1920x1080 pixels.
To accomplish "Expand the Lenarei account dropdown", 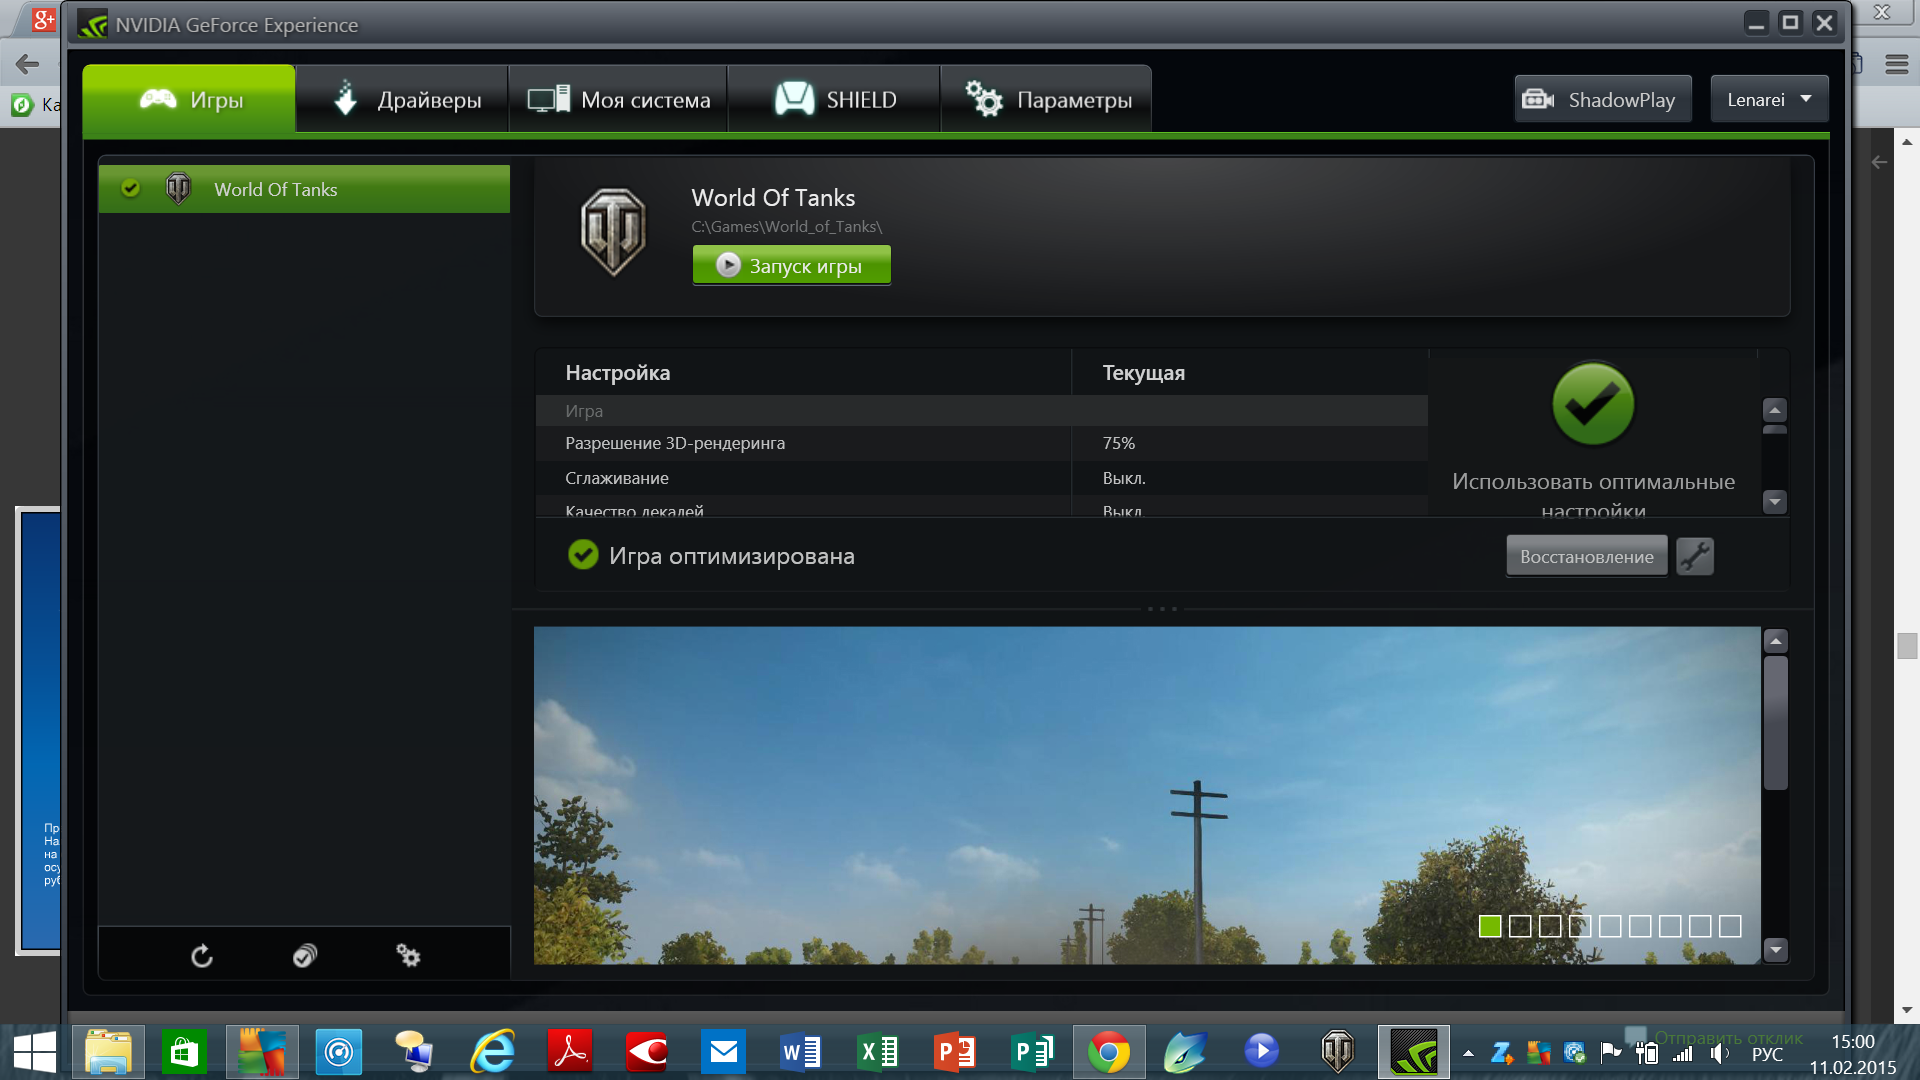I will (x=1769, y=99).
